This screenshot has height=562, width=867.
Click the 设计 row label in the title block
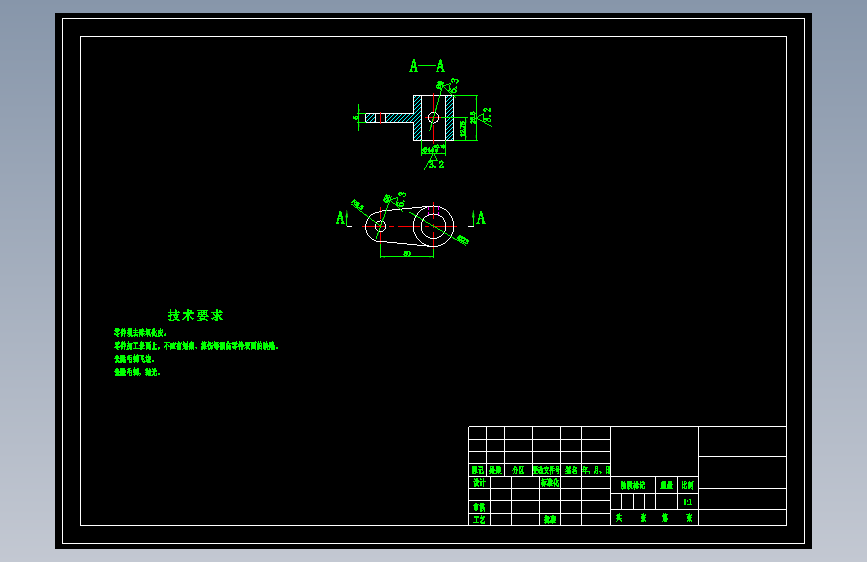coord(479,482)
